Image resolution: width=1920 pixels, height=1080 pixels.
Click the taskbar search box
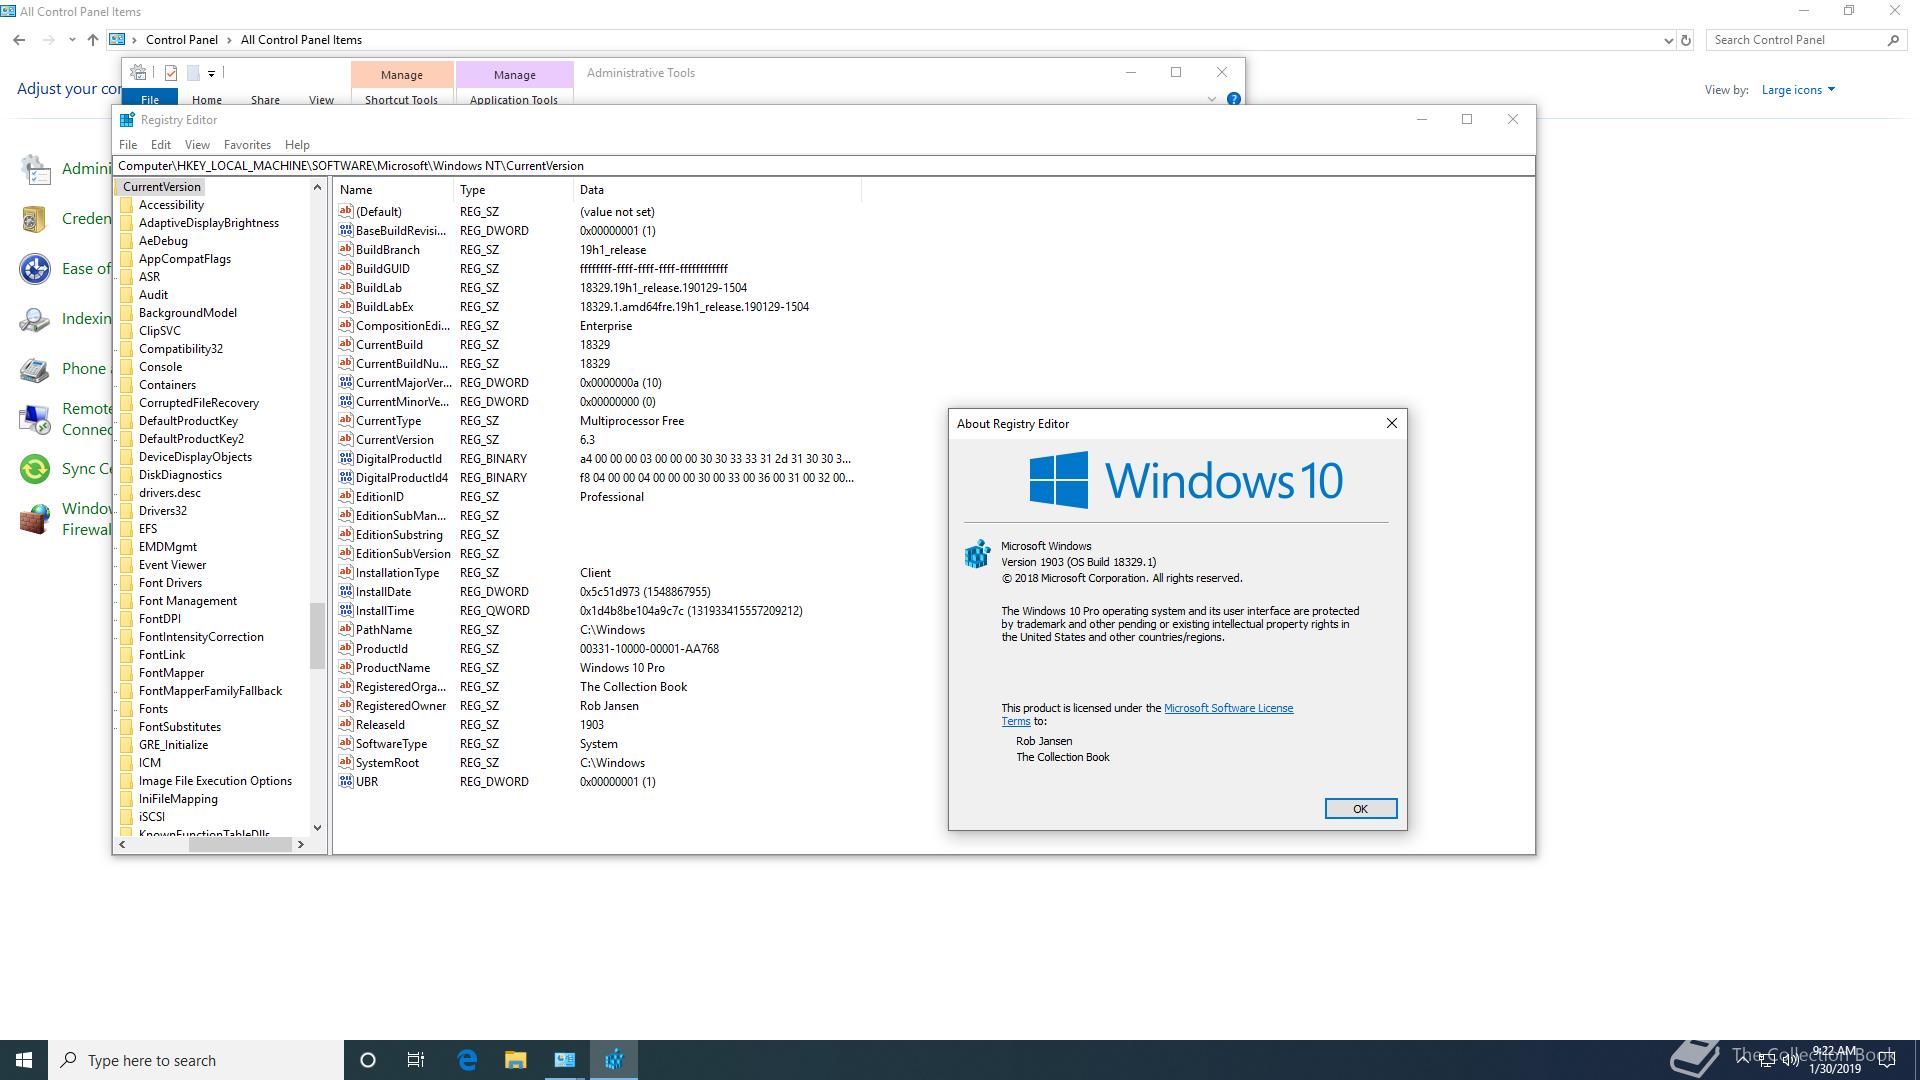click(x=197, y=1060)
